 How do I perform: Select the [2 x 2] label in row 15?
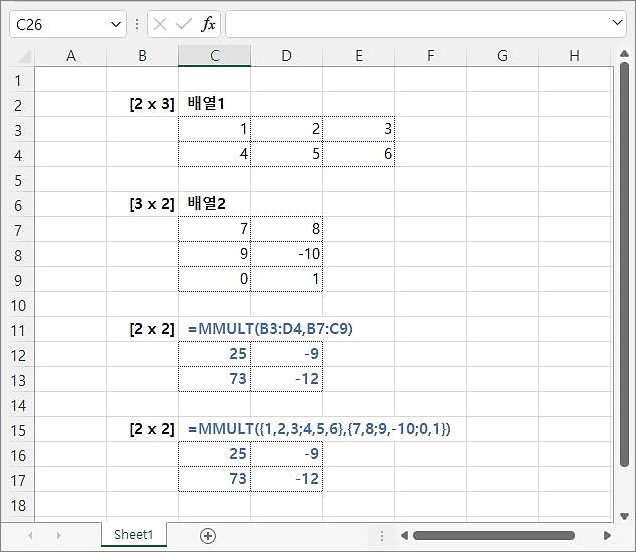pos(142,429)
